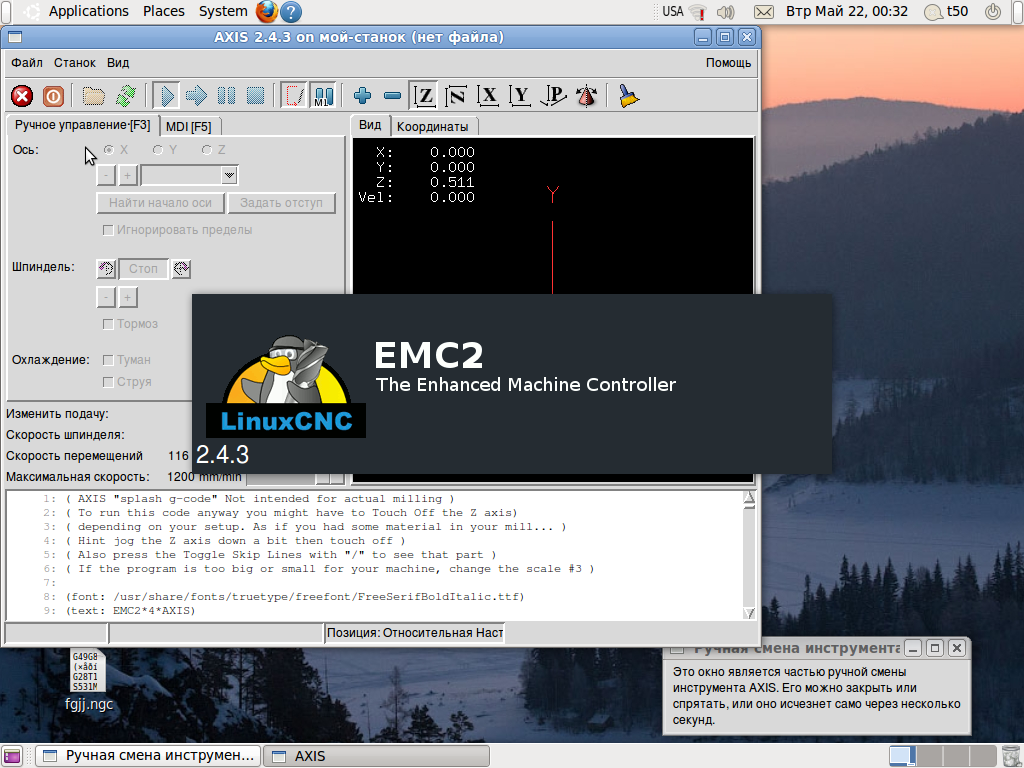Jog axis negative with minus button

coord(106,175)
